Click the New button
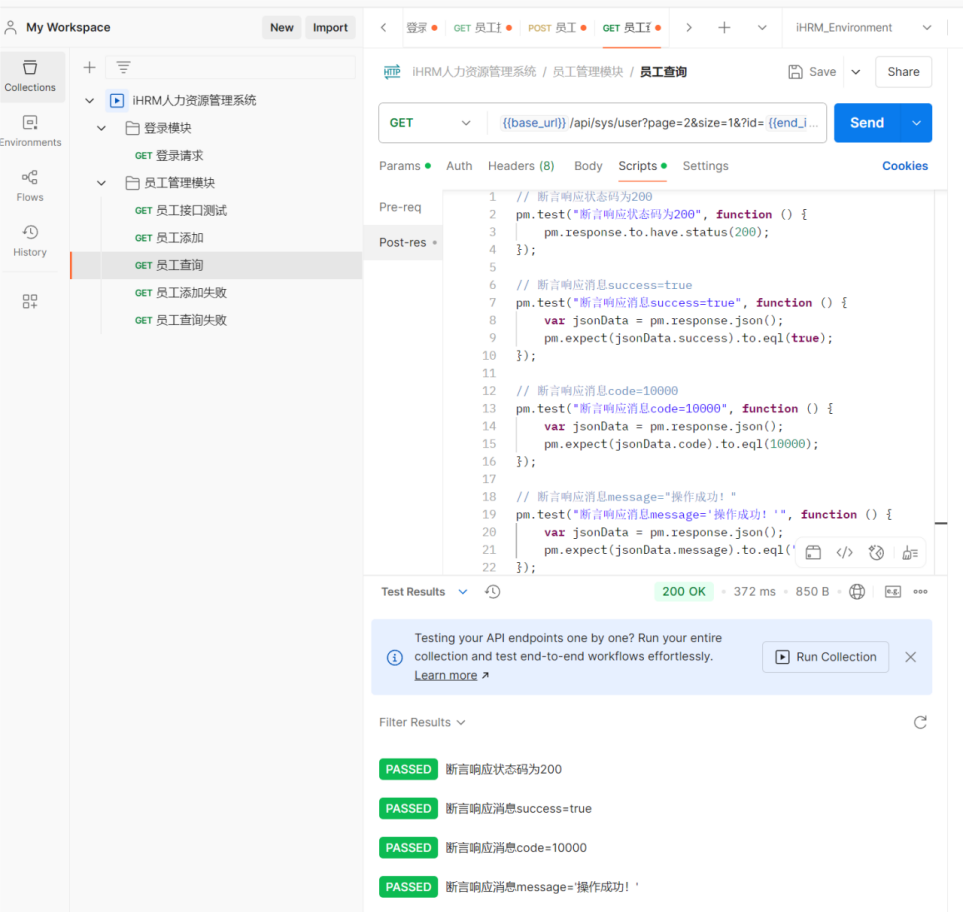This screenshot has width=964, height=913. click(282, 28)
